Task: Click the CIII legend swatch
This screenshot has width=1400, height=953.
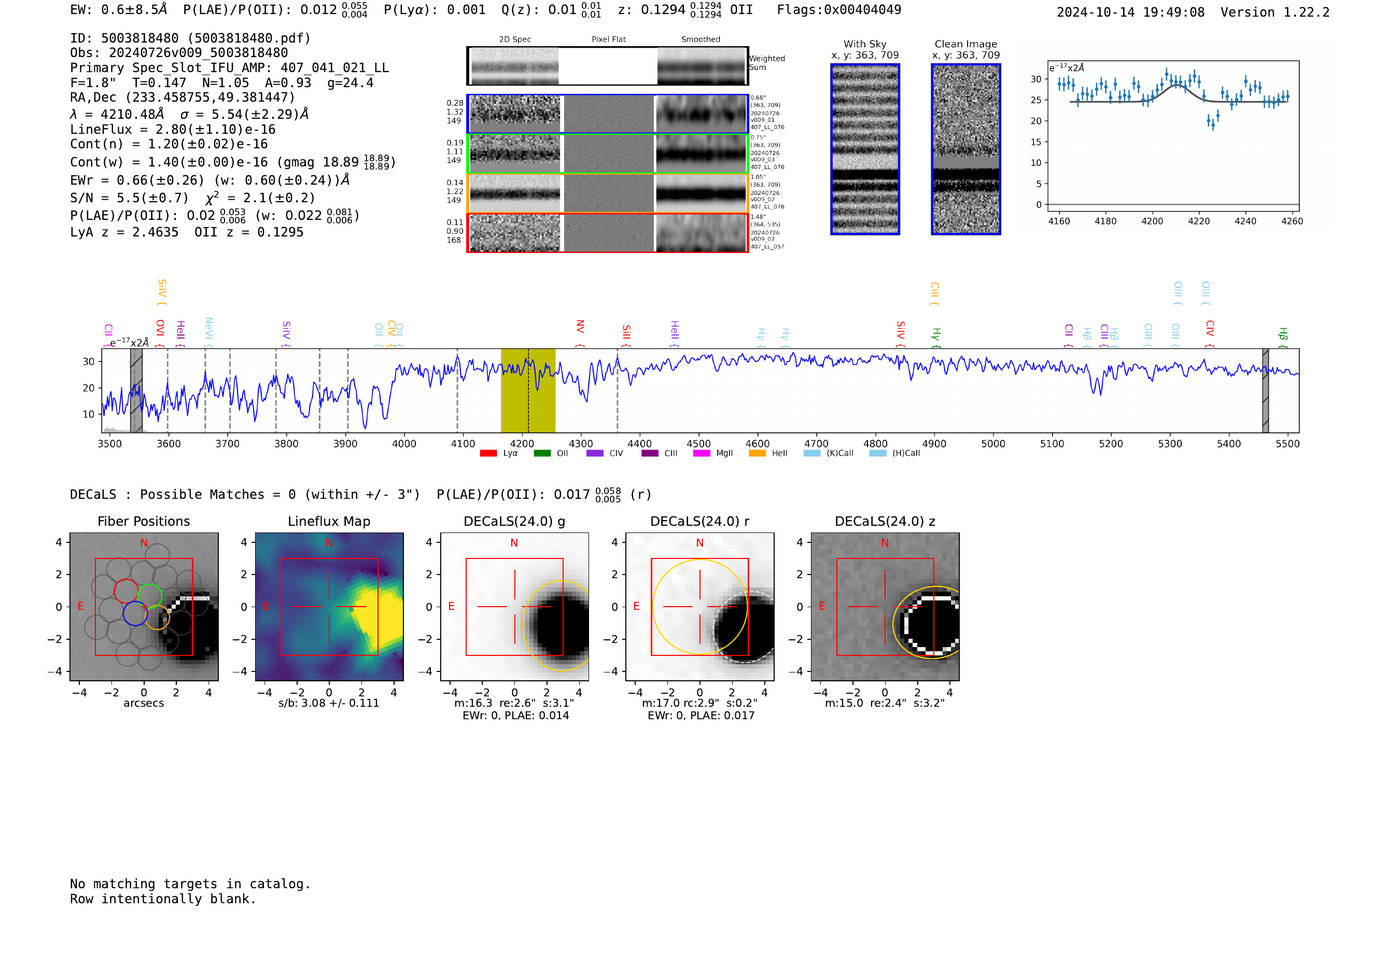Action: click(650, 453)
